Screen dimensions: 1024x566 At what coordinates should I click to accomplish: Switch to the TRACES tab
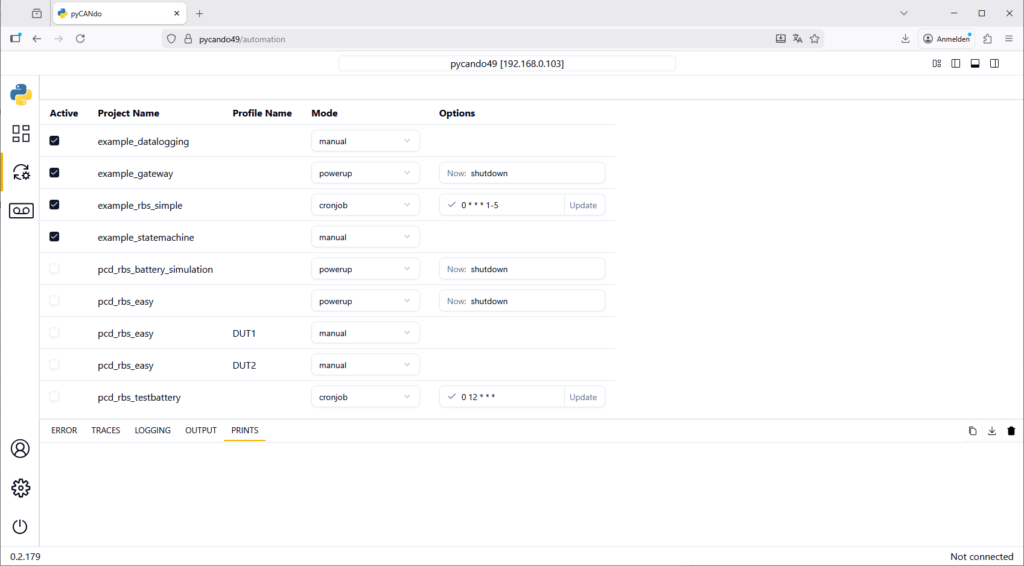click(105, 430)
